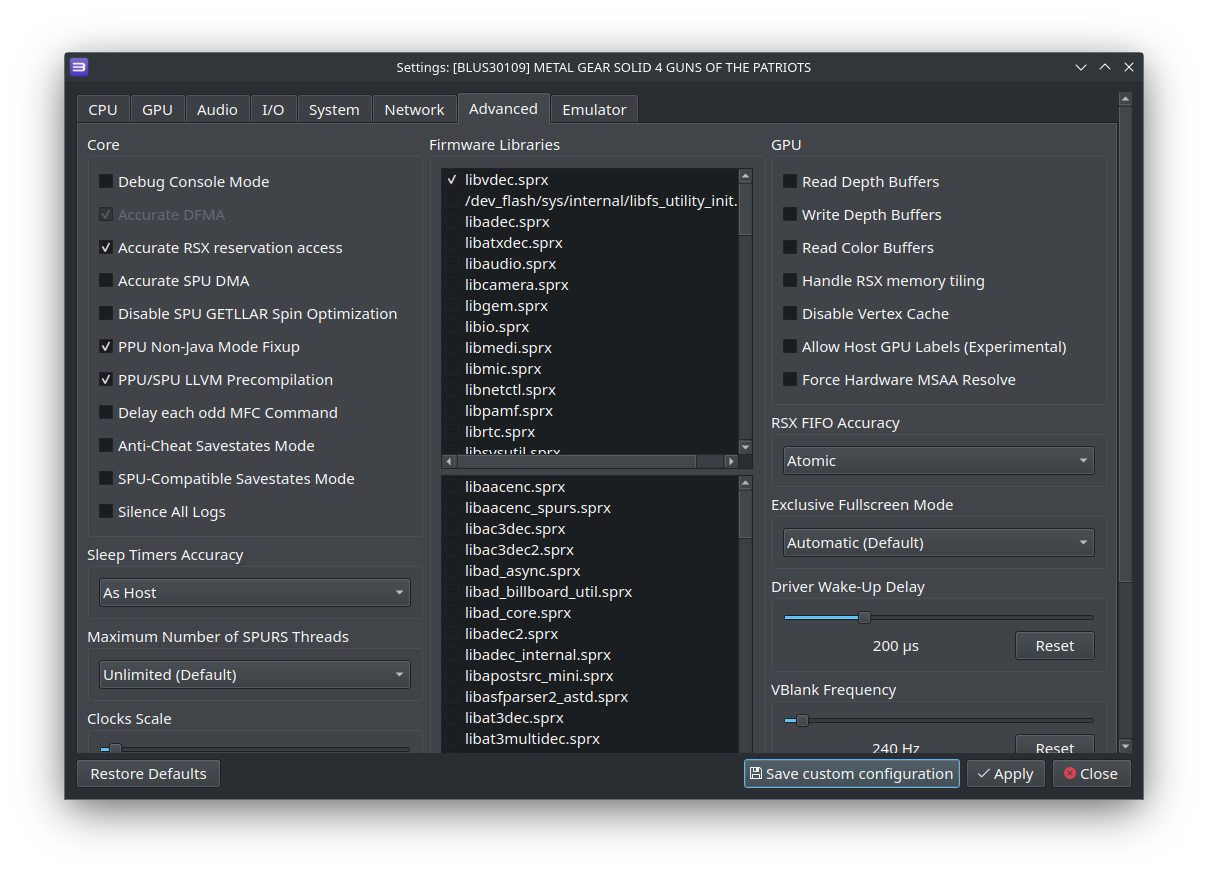Open Sleep Timers Accuracy dropdown

click(x=255, y=592)
